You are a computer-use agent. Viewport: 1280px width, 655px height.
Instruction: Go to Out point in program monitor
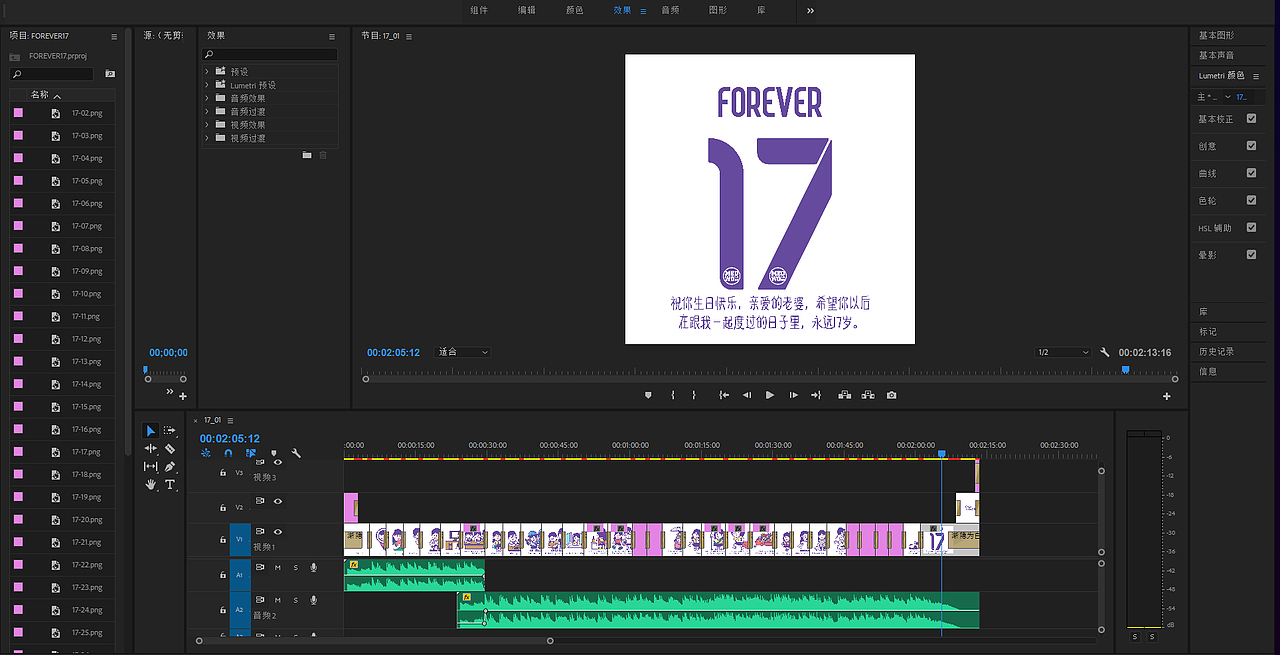click(816, 395)
